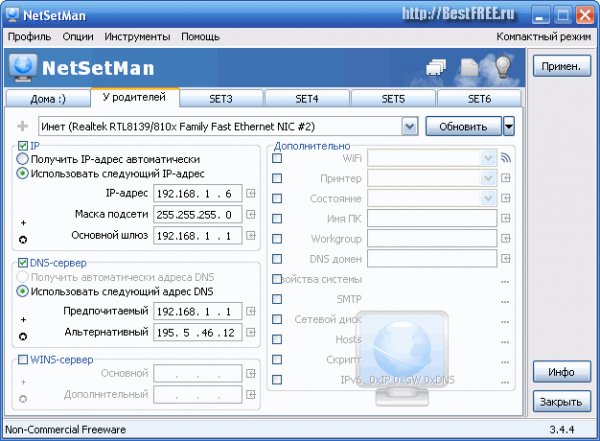This screenshot has width=600, height=441.
Task: Click the arrow icon beside Имя ПК field
Action: [x=506, y=218]
